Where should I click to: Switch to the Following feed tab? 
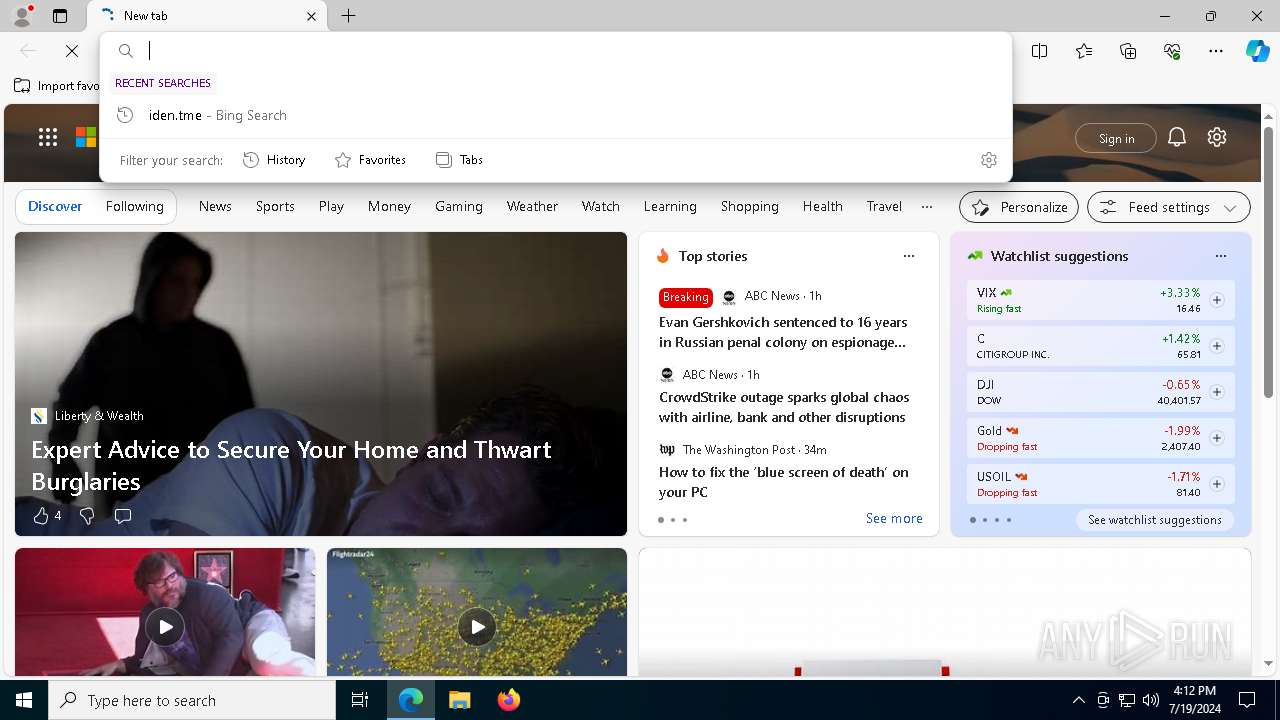(x=135, y=207)
